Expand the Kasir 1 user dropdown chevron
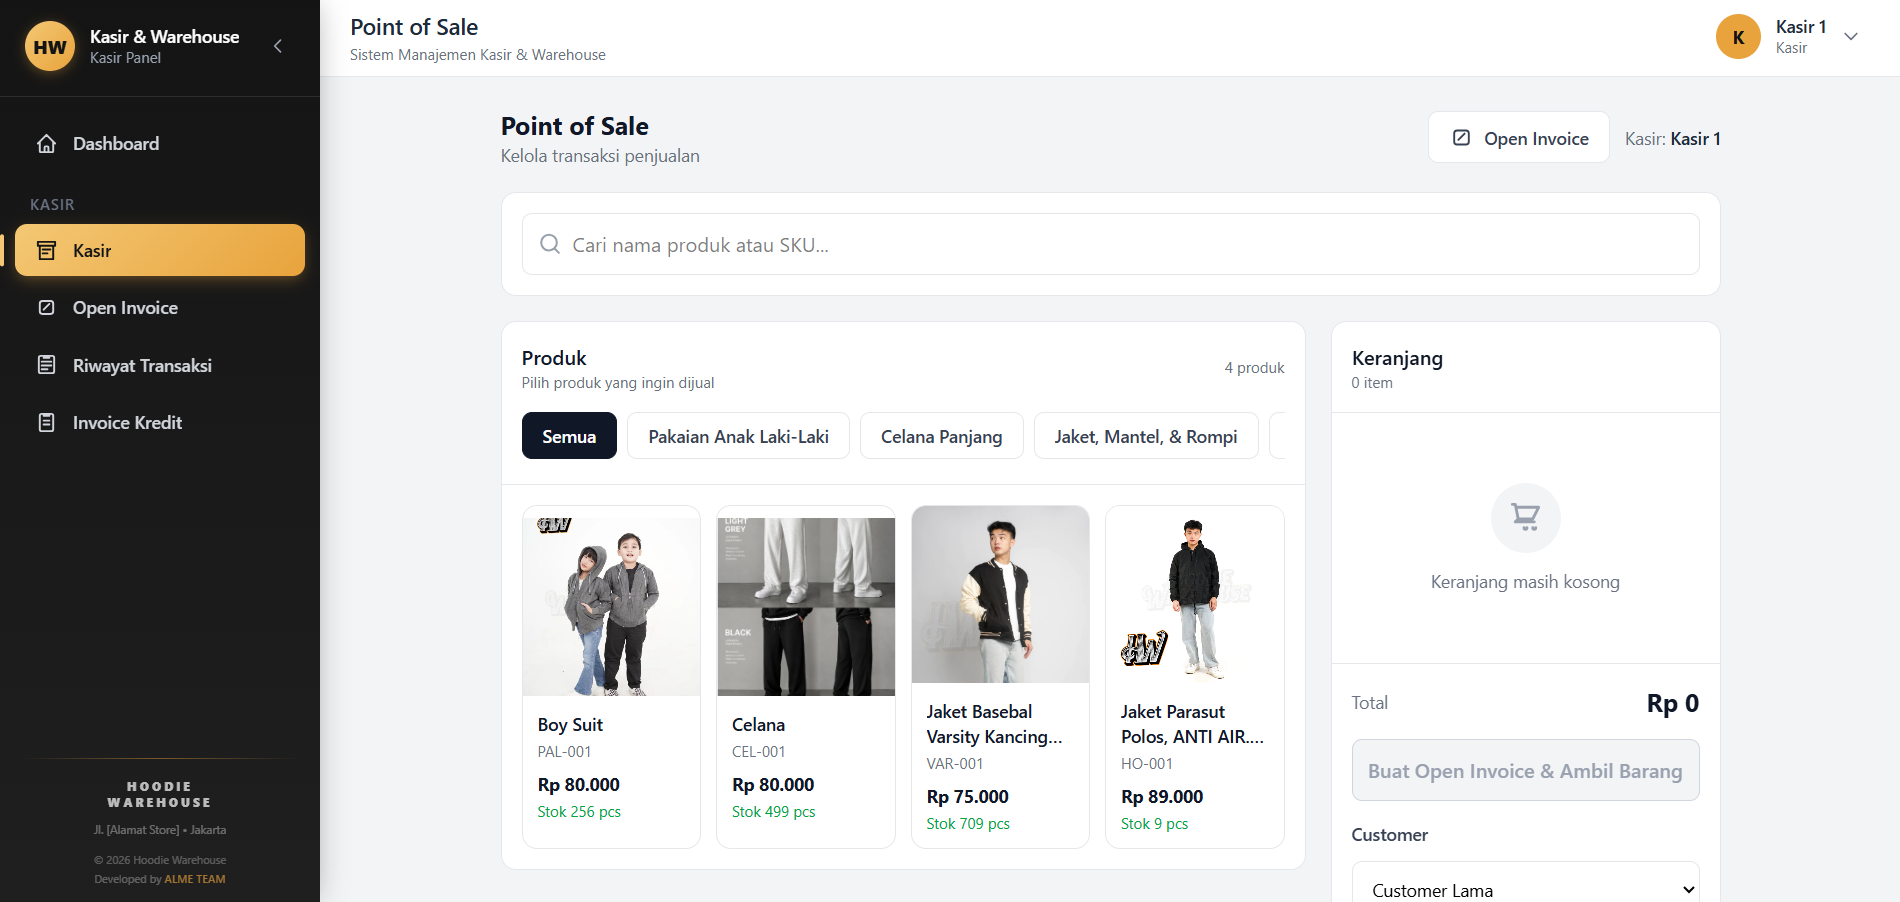1900x902 pixels. pos(1851,37)
